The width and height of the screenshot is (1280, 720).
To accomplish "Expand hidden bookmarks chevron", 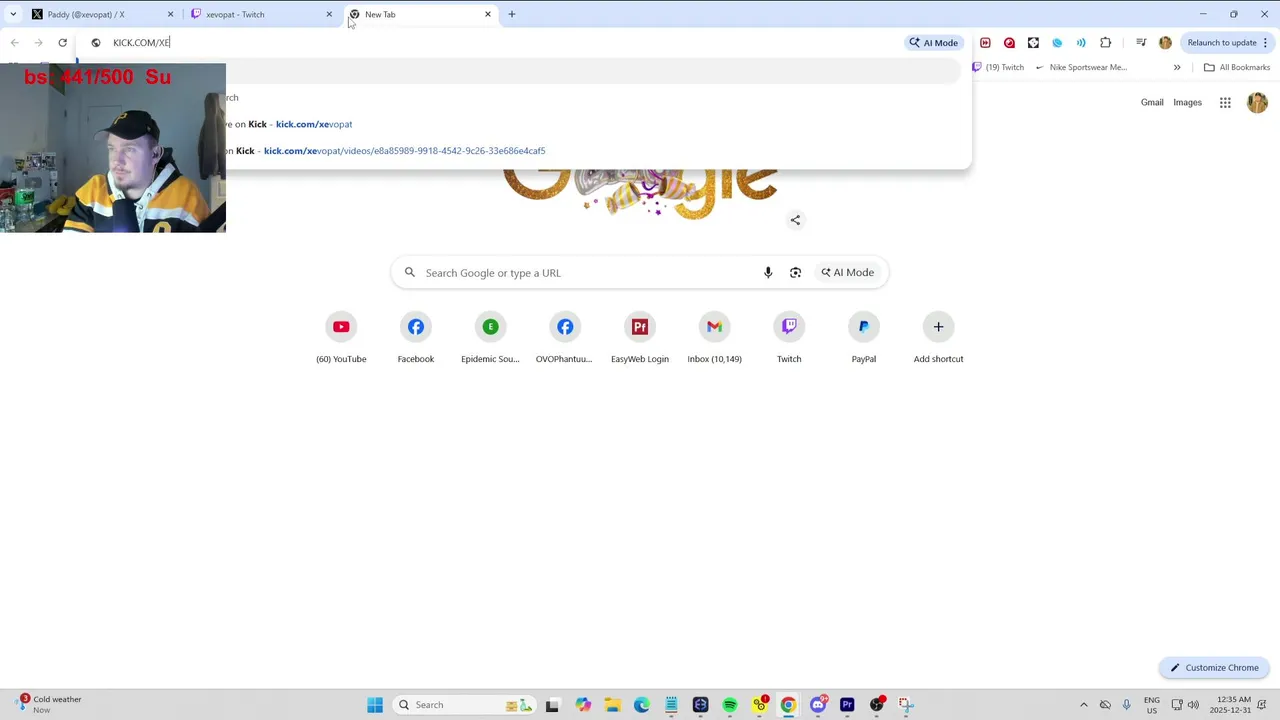I will pyautogui.click(x=1177, y=67).
